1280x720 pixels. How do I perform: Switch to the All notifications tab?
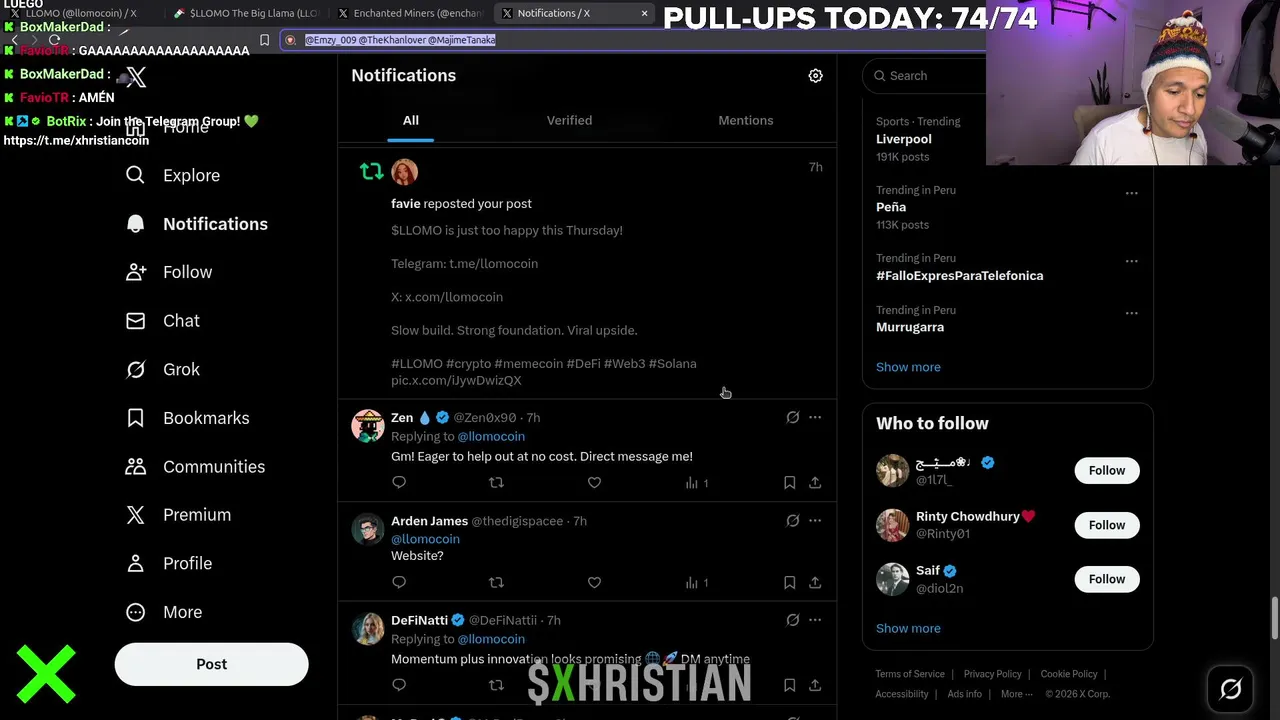click(x=411, y=120)
